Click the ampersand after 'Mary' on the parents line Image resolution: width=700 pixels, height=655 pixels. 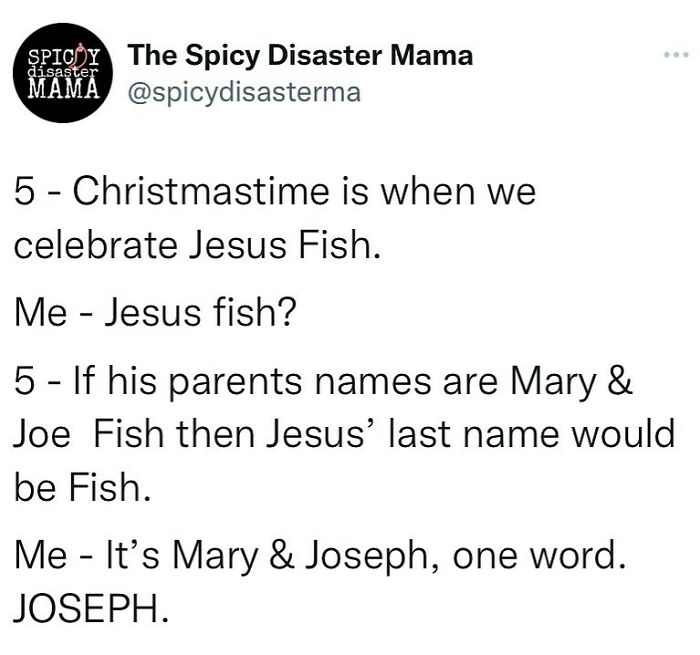(620, 380)
